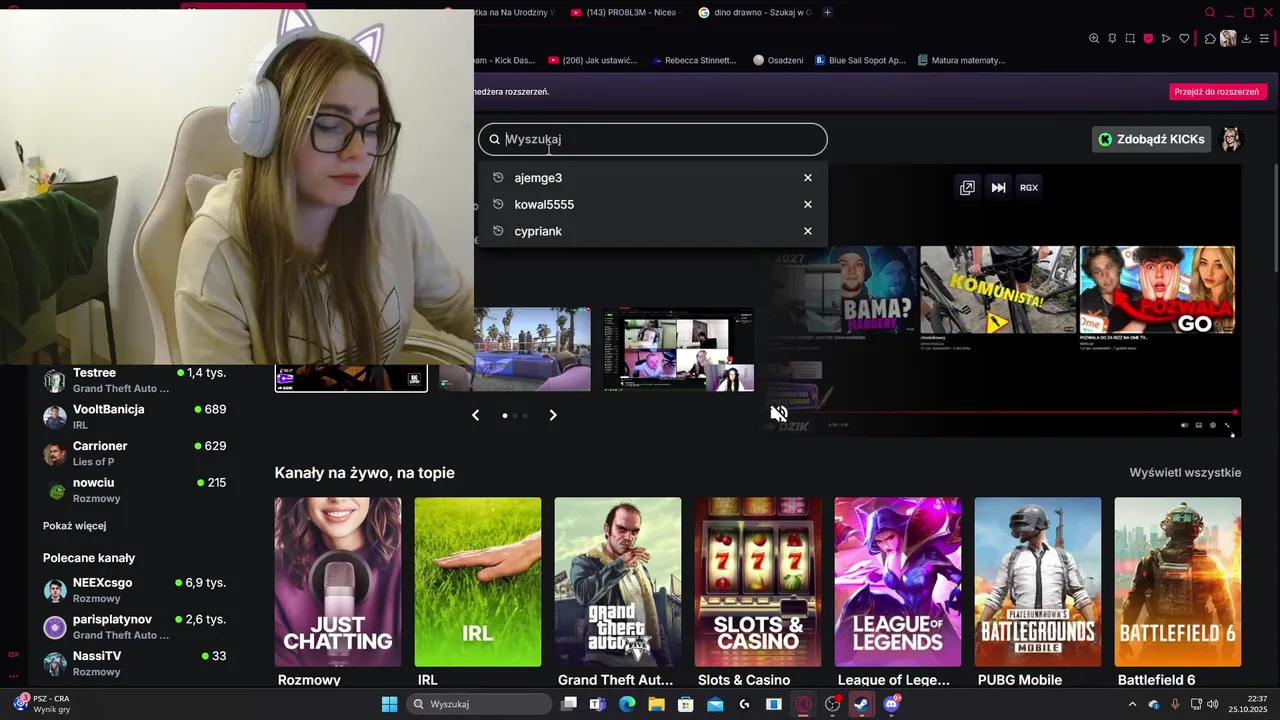Click the red video progress bar

point(1004,412)
